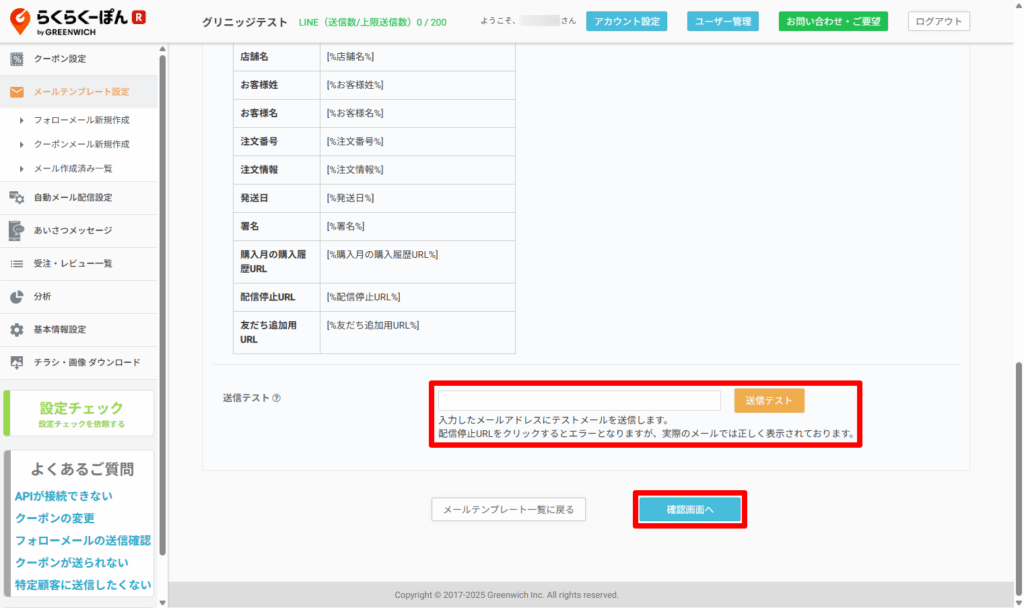1024x608 pixels.
Task: Expand クーポンメール新規作成 submenu item
Action: [x=80, y=144]
